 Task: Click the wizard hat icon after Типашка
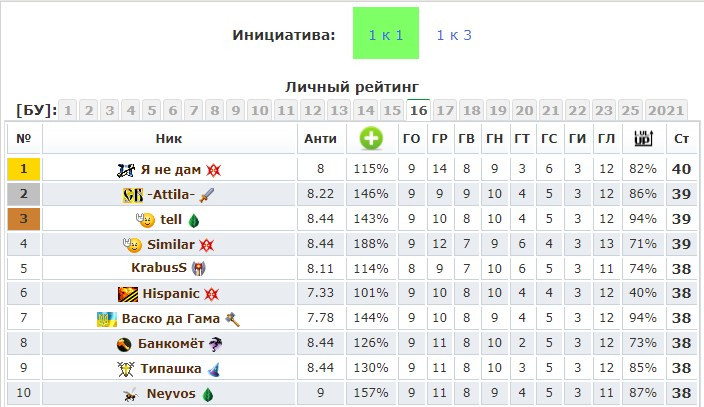click(x=214, y=369)
